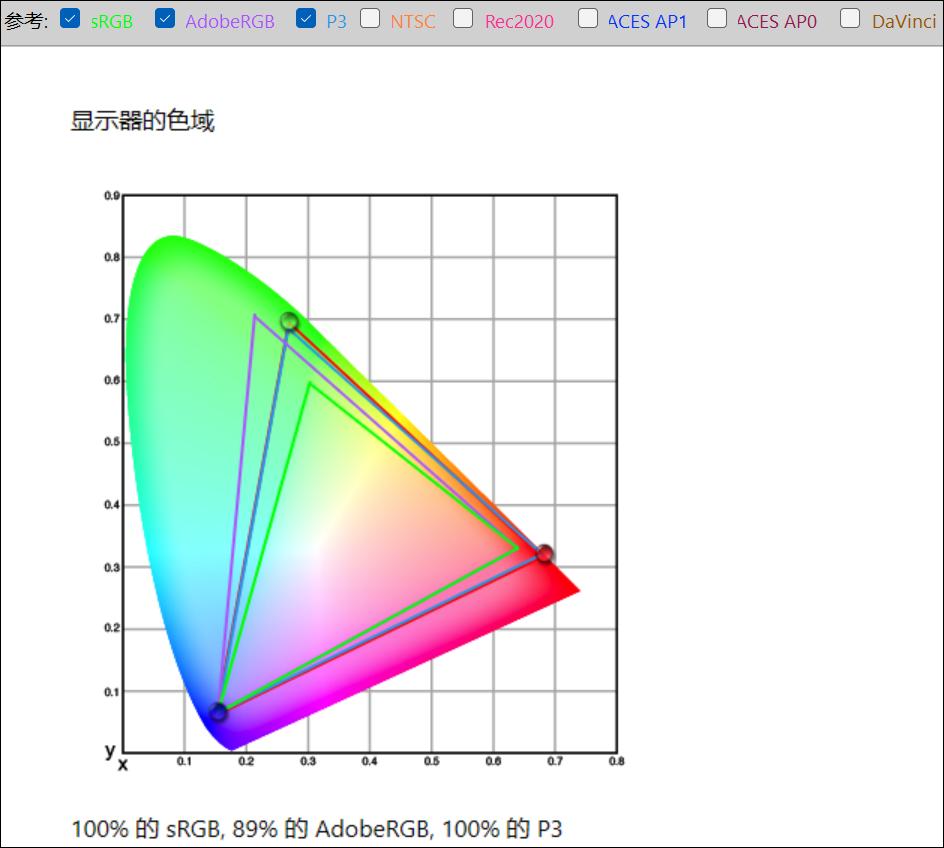944x848 pixels.
Task: Enable the ACES AP0 reference checkbox
Action: 716,19
